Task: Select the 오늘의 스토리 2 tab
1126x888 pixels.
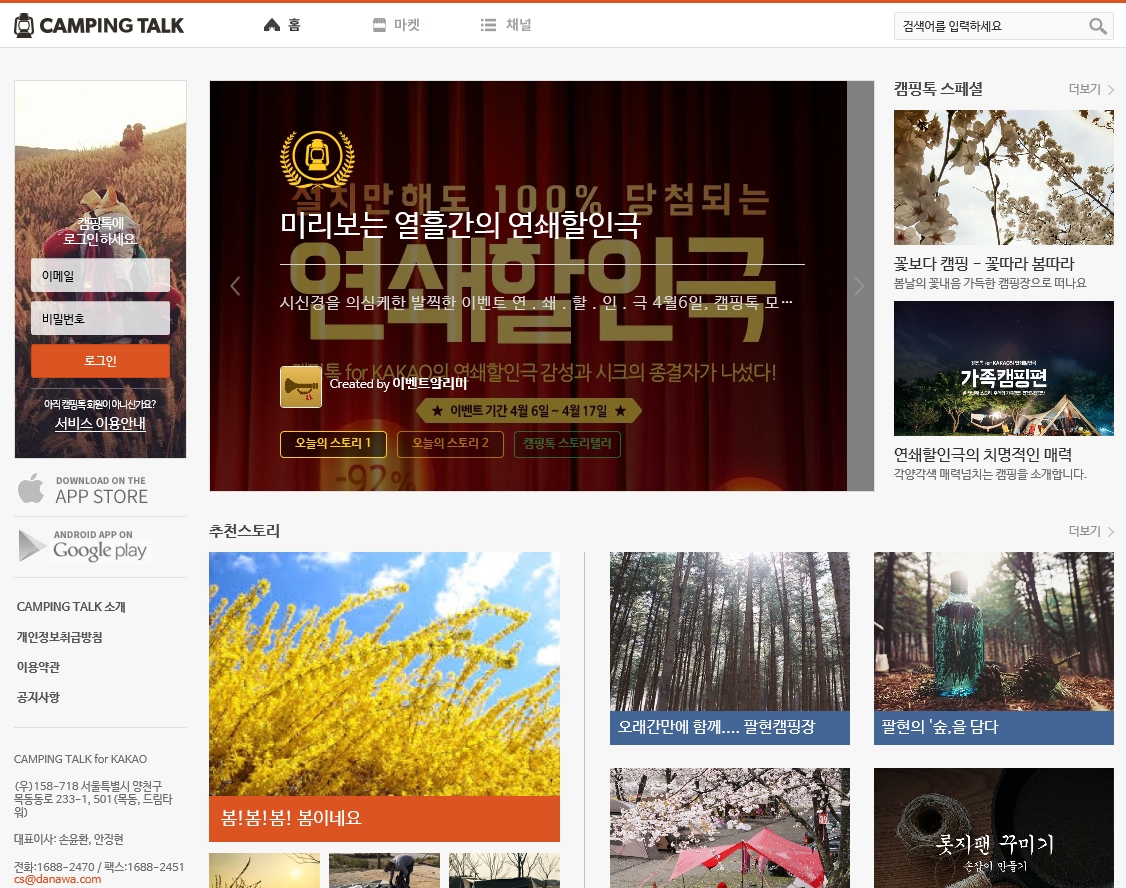Action: coord(450,444)
